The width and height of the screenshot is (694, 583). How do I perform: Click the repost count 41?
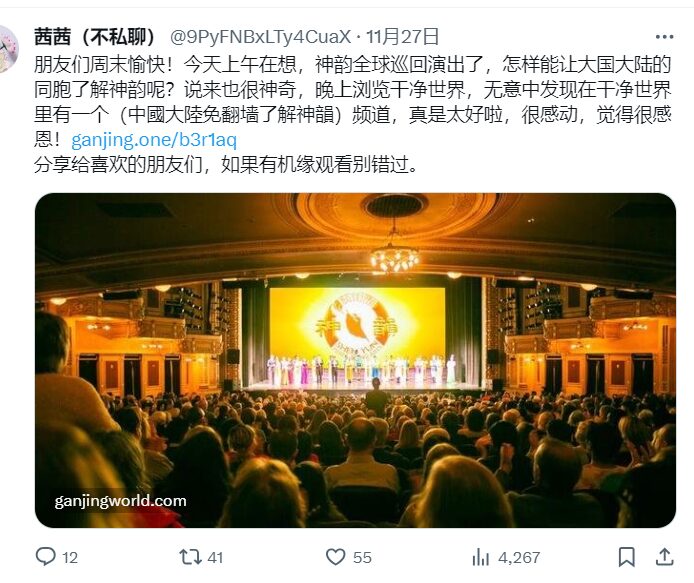(215, 557)
